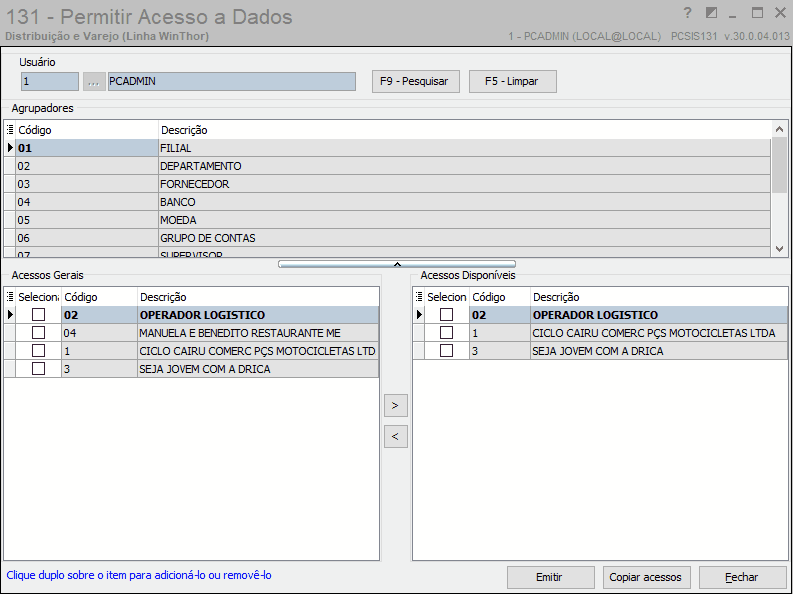Move selected access left with < button
The height and width of the screenshot is (594, 793).
pyautogui.click(x=395, y=436)
